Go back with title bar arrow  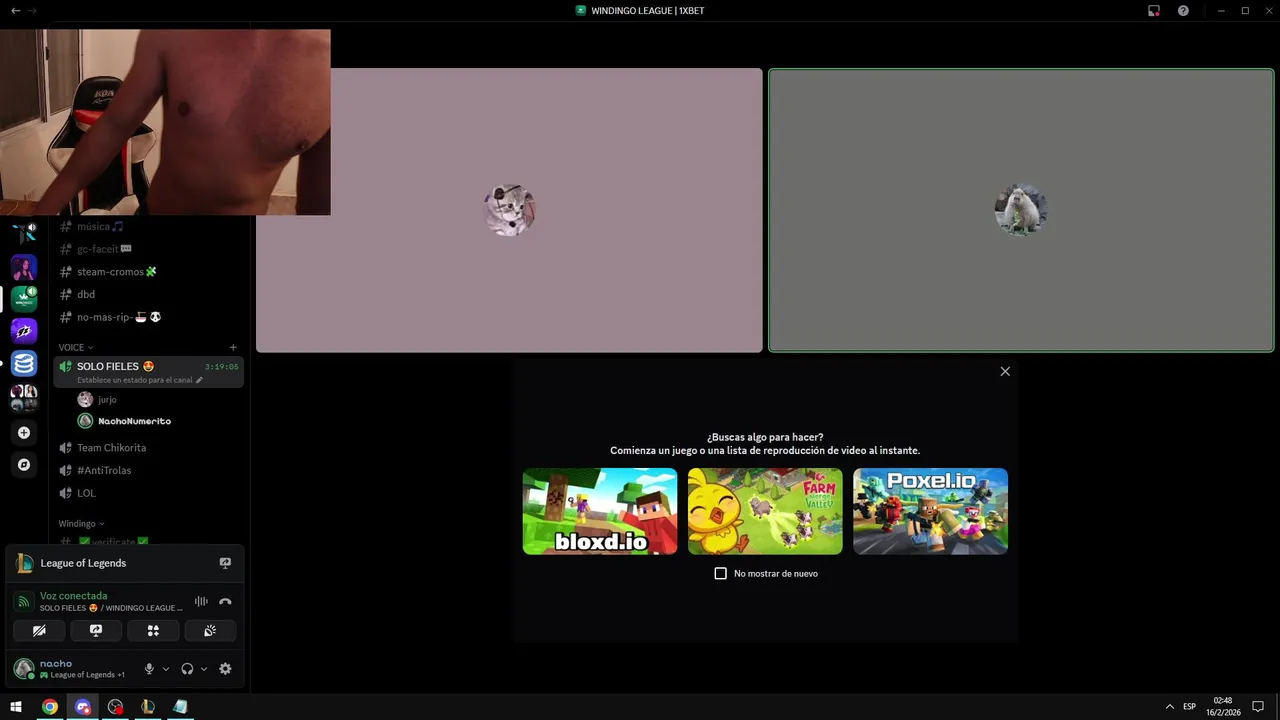15,10
